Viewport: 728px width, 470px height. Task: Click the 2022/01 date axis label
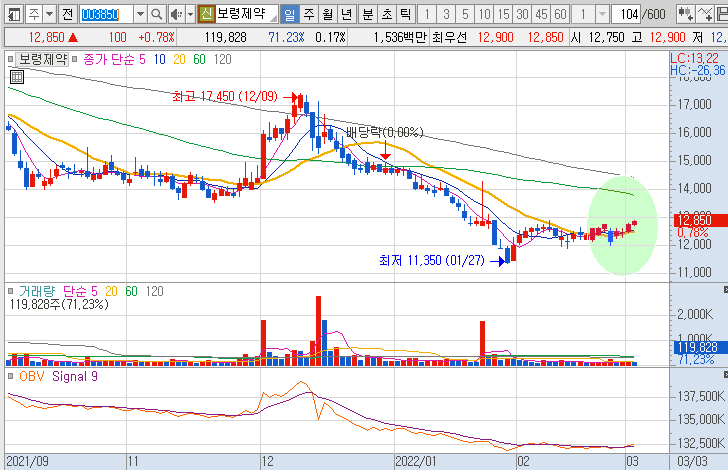[x=416, y=462]
